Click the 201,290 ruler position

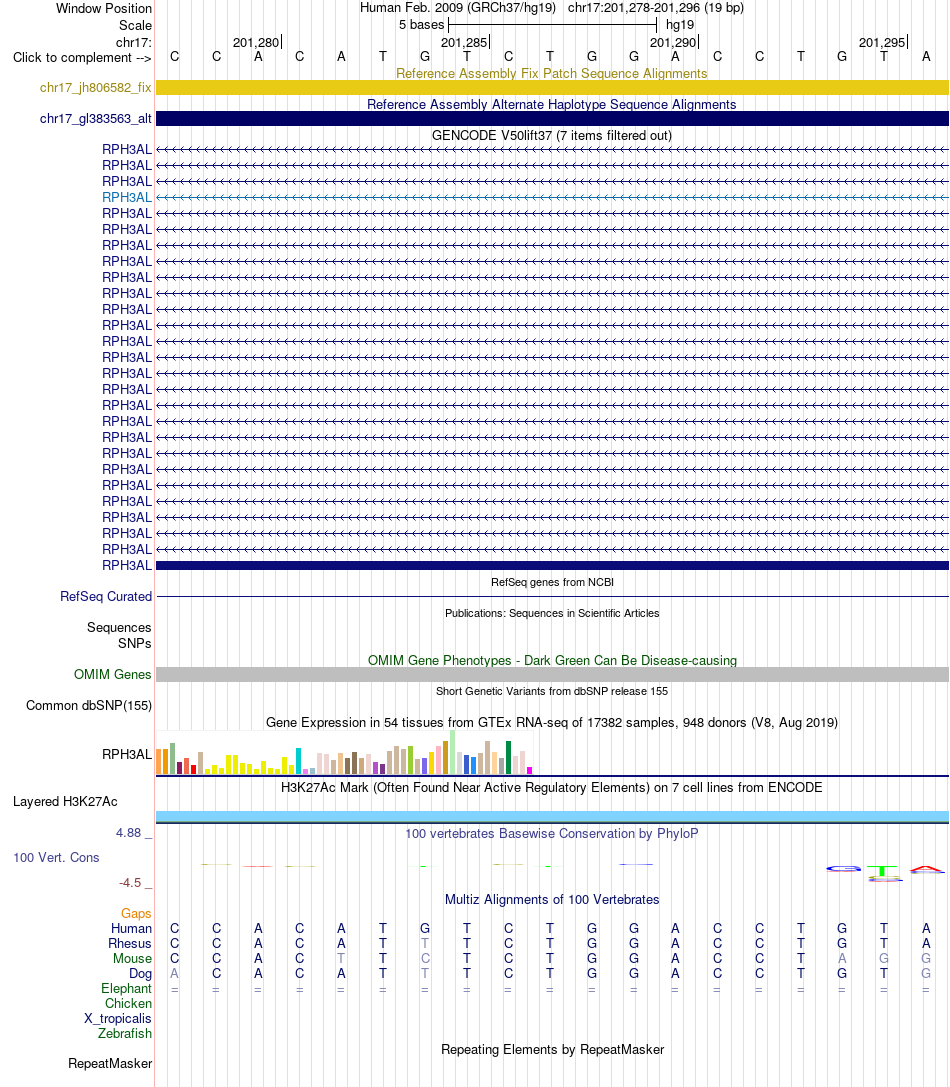673,42
